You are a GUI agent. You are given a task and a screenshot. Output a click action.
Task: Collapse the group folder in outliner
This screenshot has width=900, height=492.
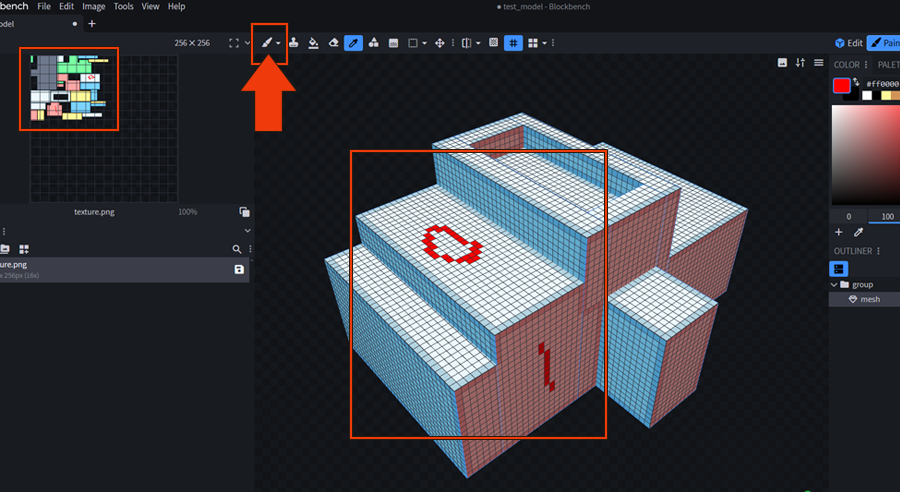(x=834, y=285)
